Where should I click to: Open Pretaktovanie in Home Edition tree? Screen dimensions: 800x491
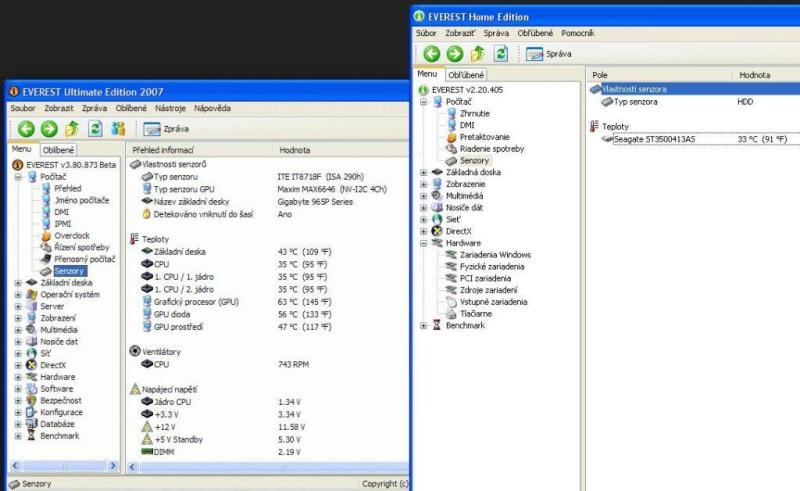pos(484,137)
